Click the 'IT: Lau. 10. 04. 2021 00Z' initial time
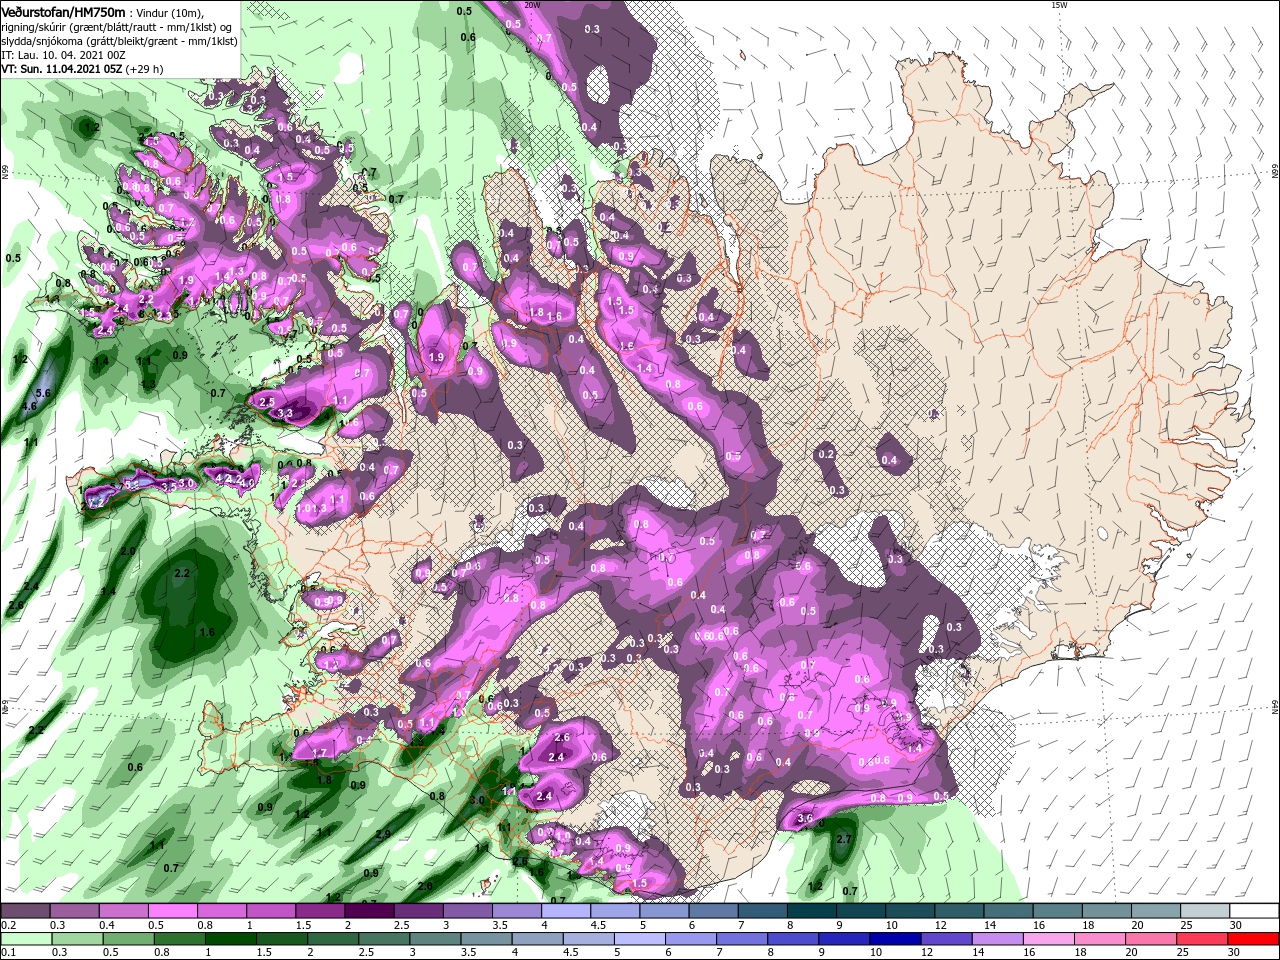 pos(61,55)
